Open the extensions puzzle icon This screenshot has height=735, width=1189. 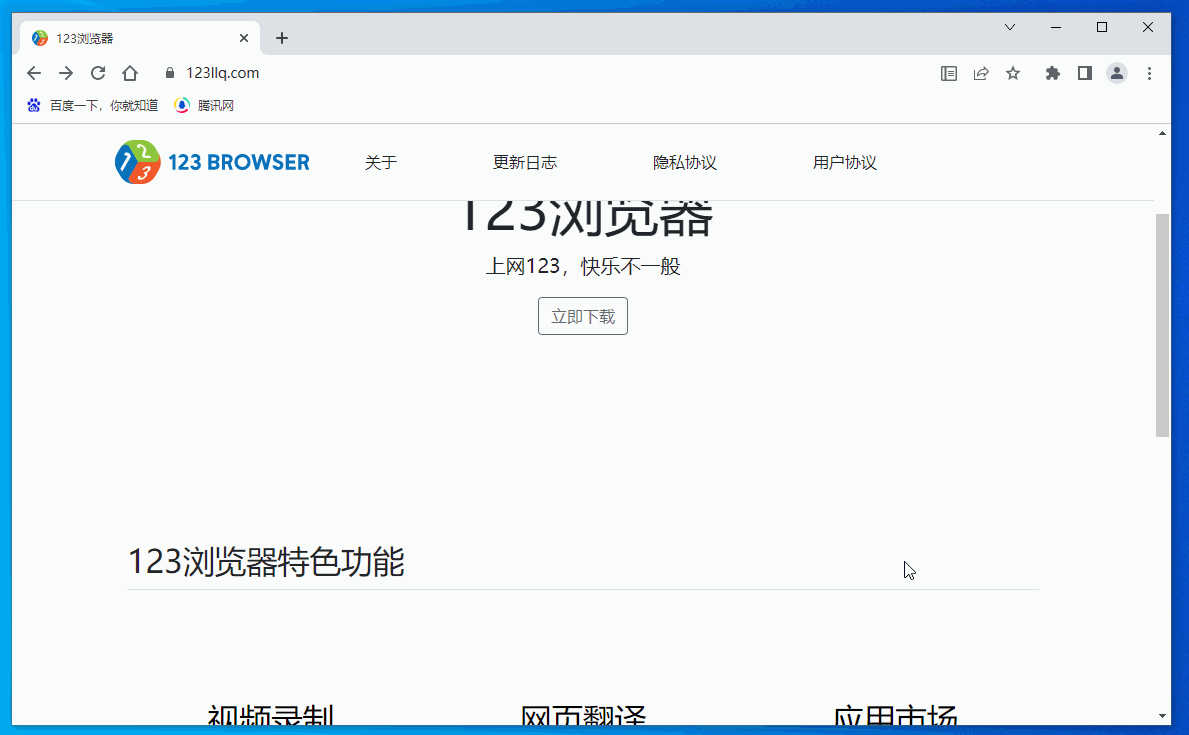1052,73
